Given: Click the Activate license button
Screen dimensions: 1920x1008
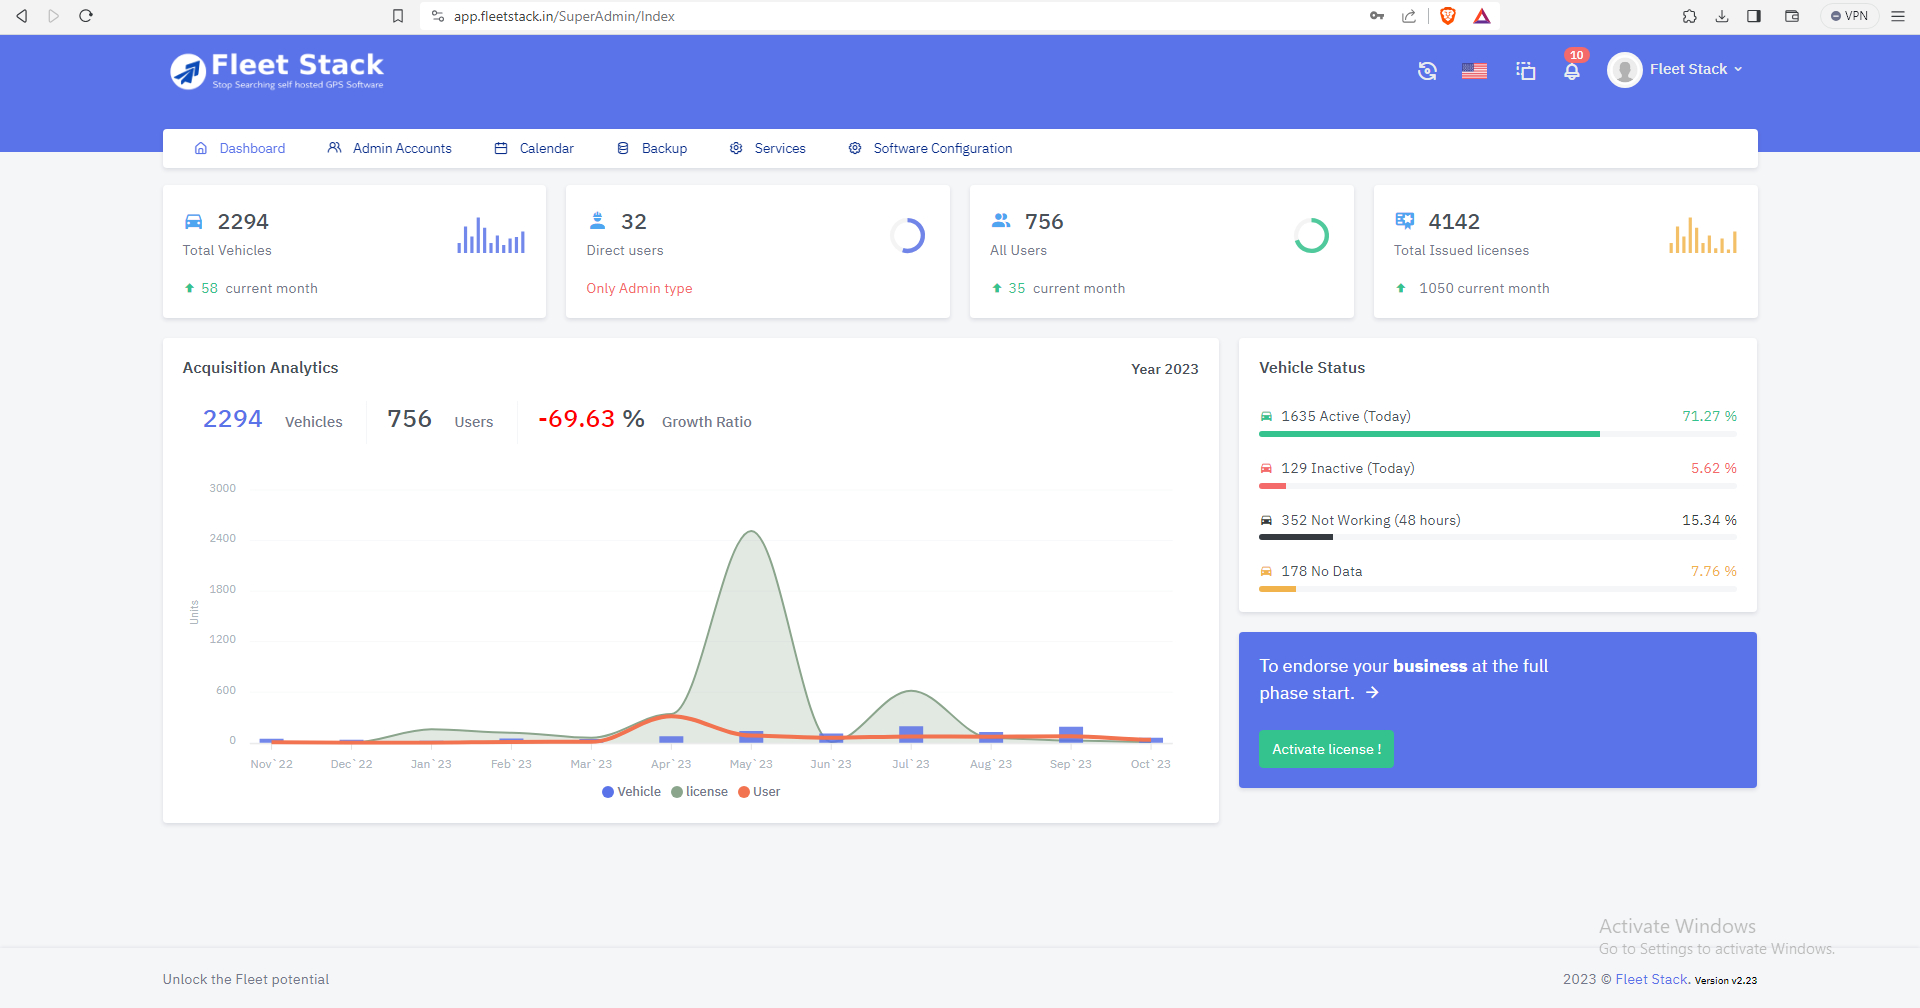Looking at the screenshot, I should coord(1326,749).
